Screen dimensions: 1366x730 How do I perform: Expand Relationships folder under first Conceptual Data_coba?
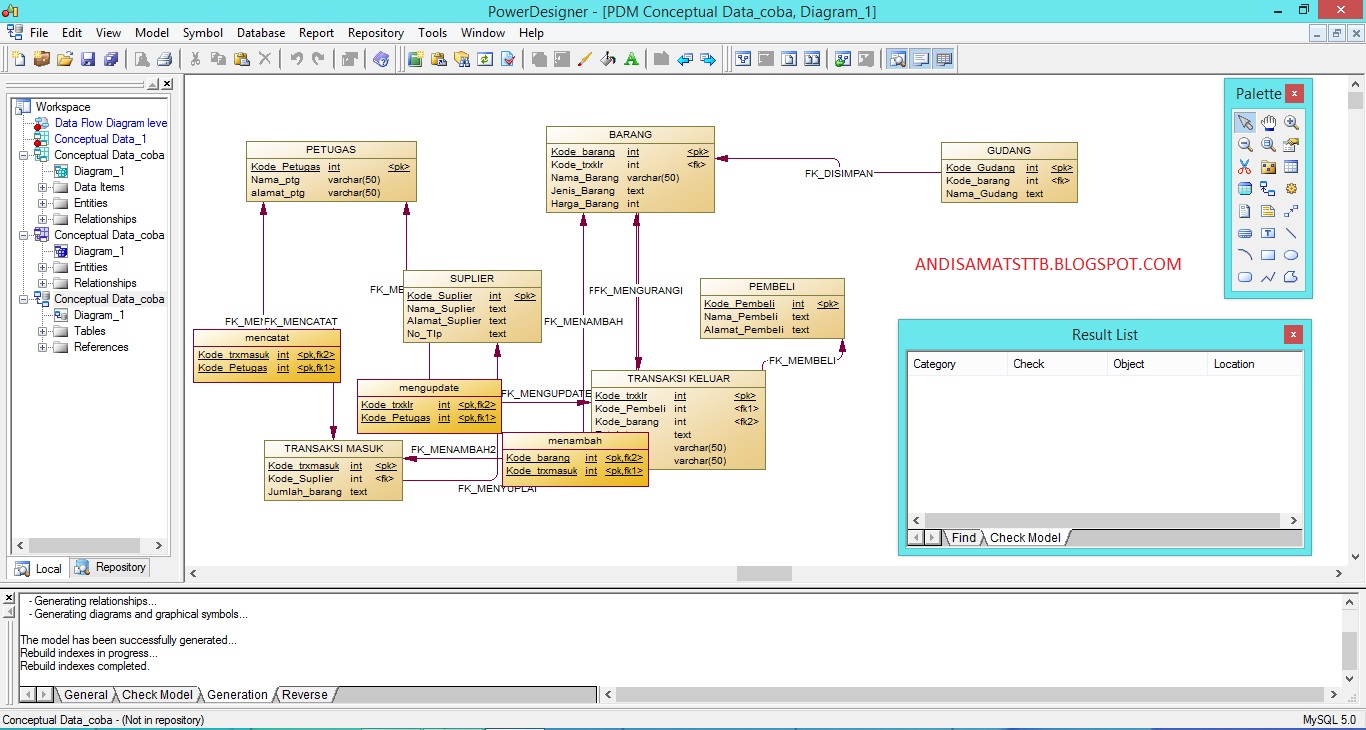point(43,219)
